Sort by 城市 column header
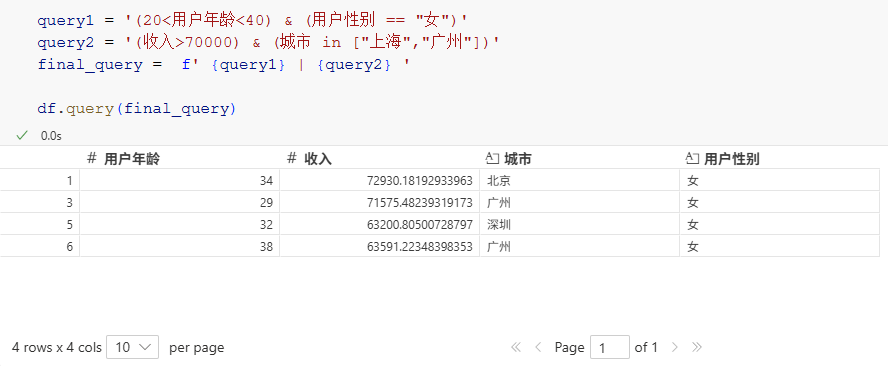 579,159
